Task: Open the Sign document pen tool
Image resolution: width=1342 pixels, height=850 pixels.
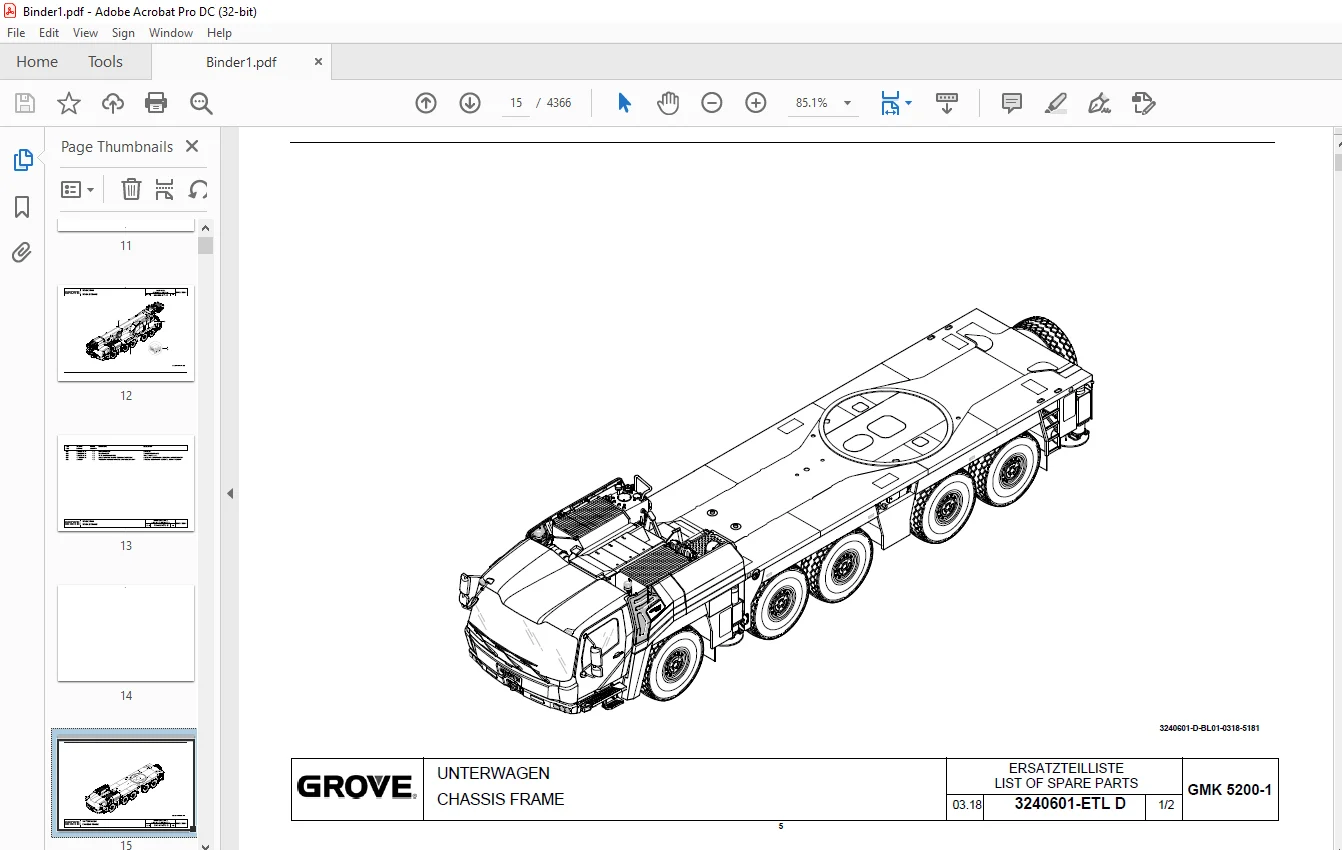Action: click(x=1099, y=103)
